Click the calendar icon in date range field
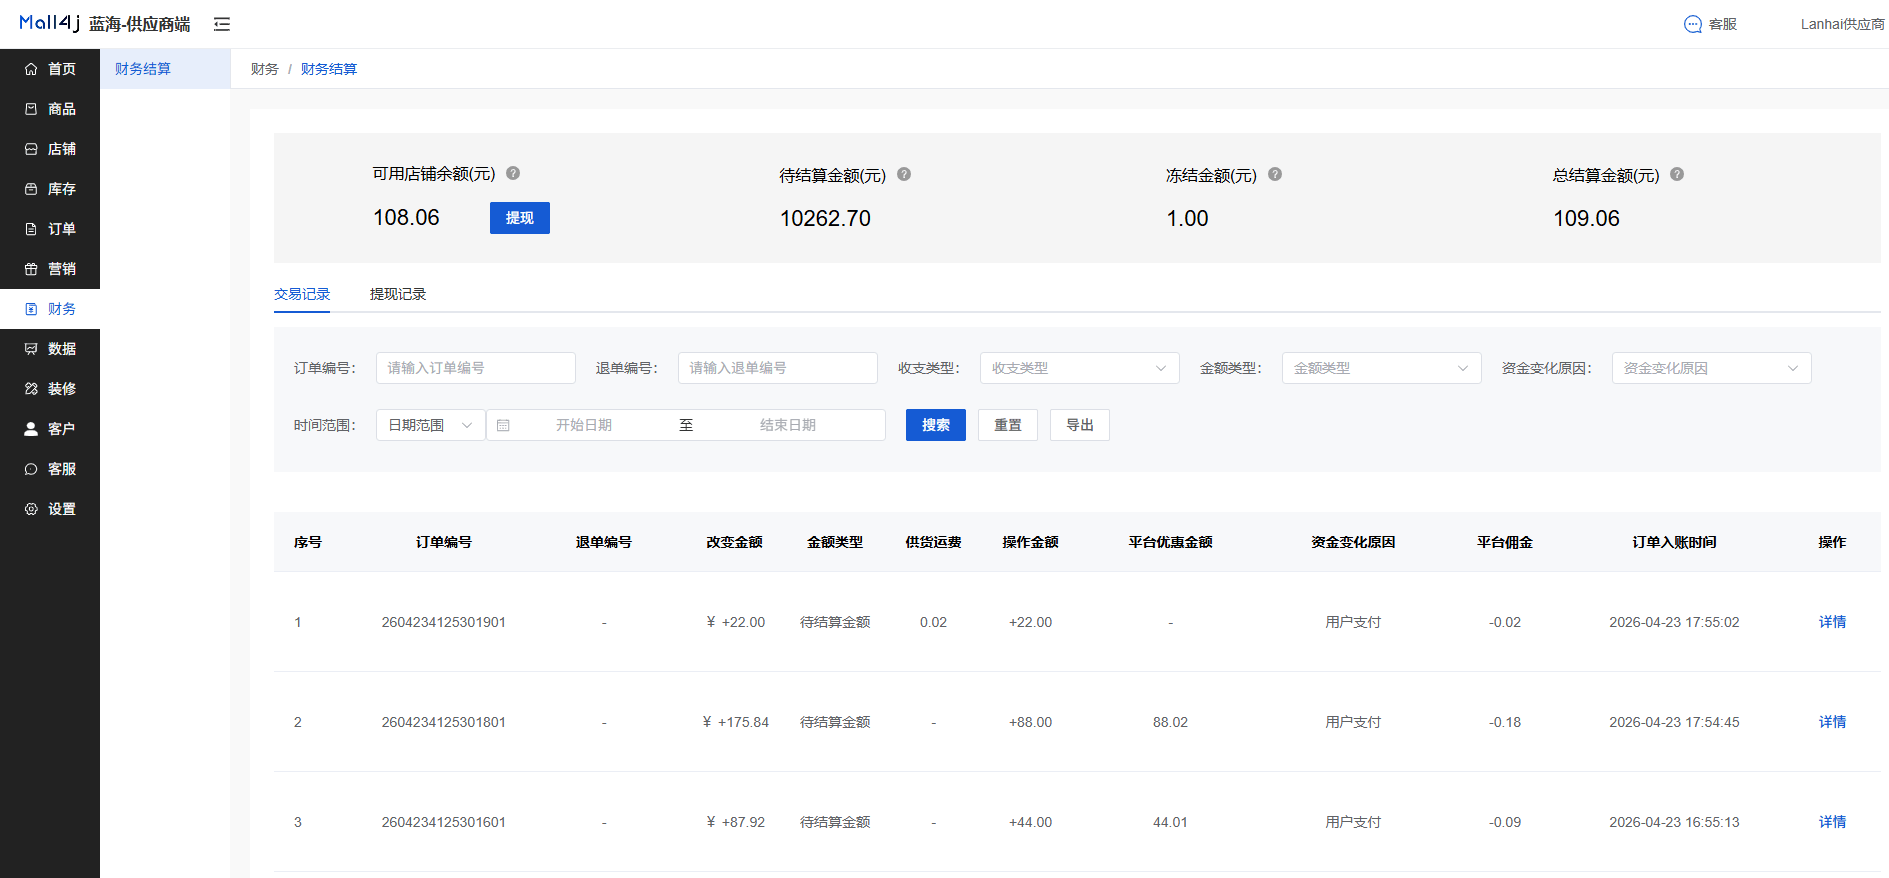The width and height of the screenshot is (1889, 878). pos(503,425)
